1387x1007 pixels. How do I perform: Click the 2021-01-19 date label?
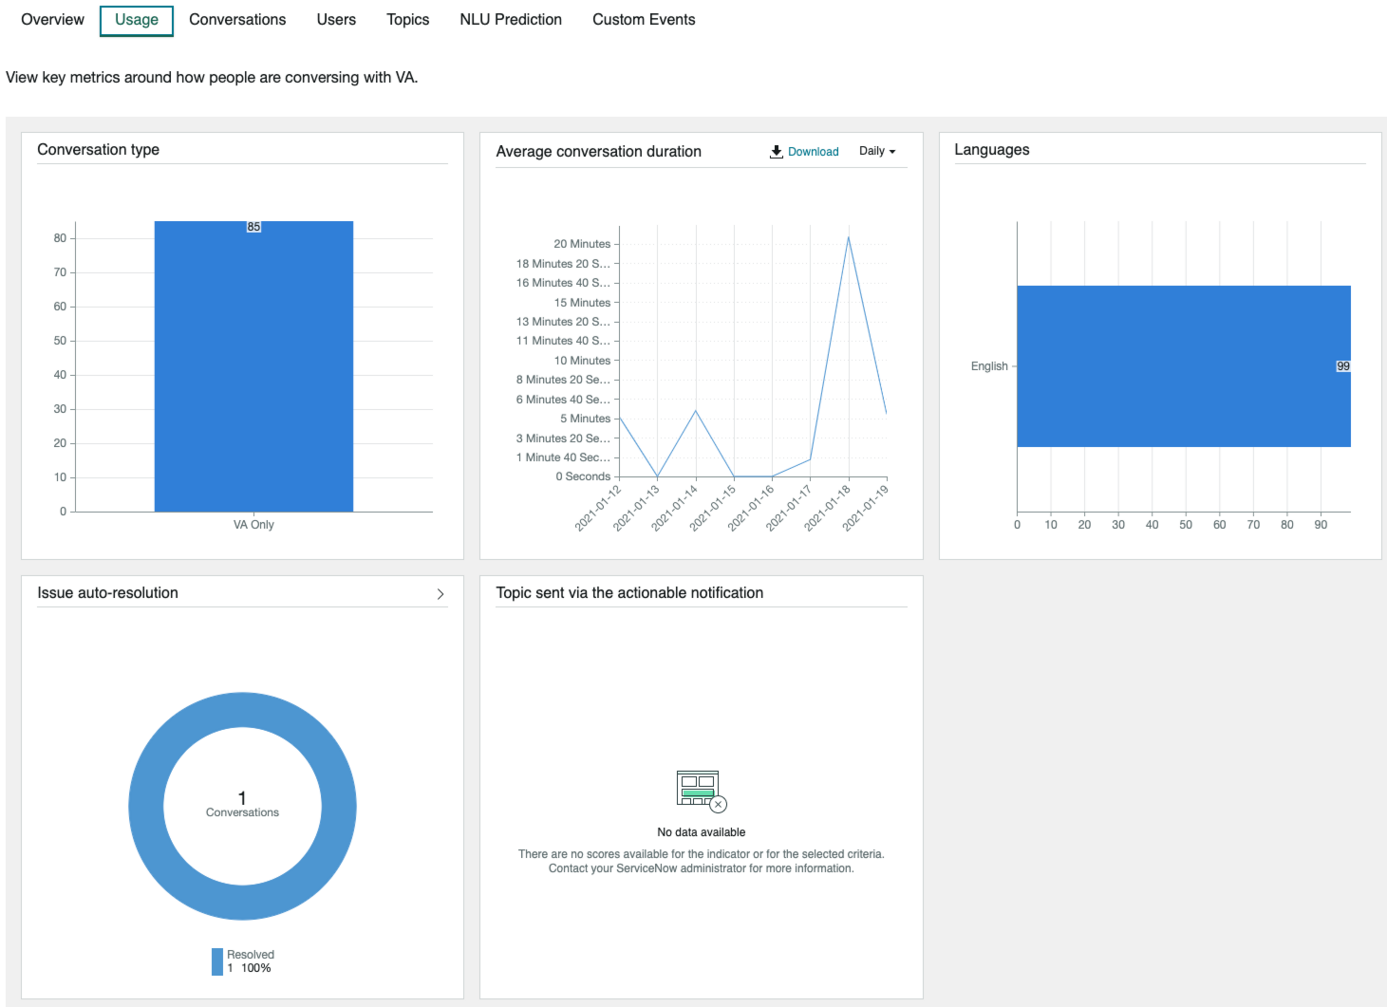pyautogui.click(x=866, y=507)
